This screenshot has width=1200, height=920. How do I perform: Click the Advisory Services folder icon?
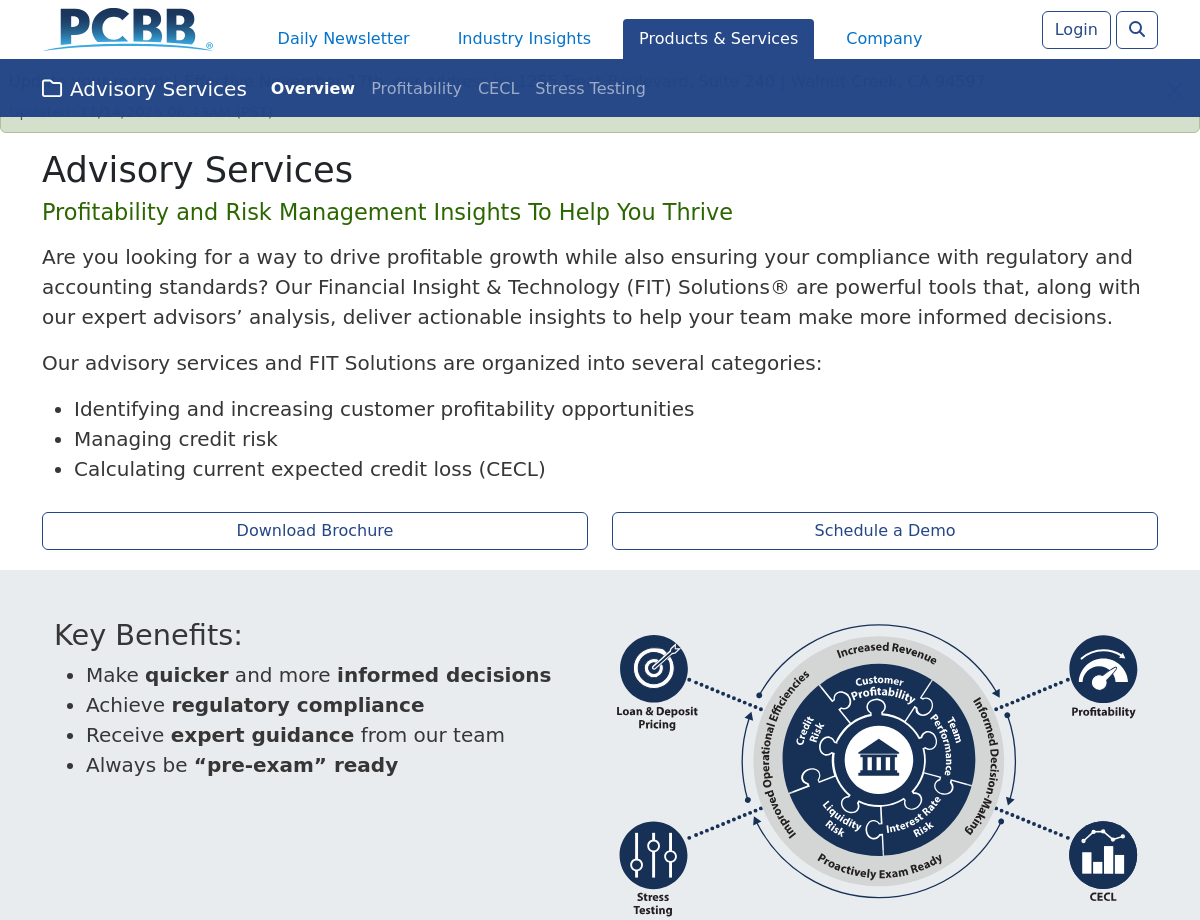tap(52, 89)
